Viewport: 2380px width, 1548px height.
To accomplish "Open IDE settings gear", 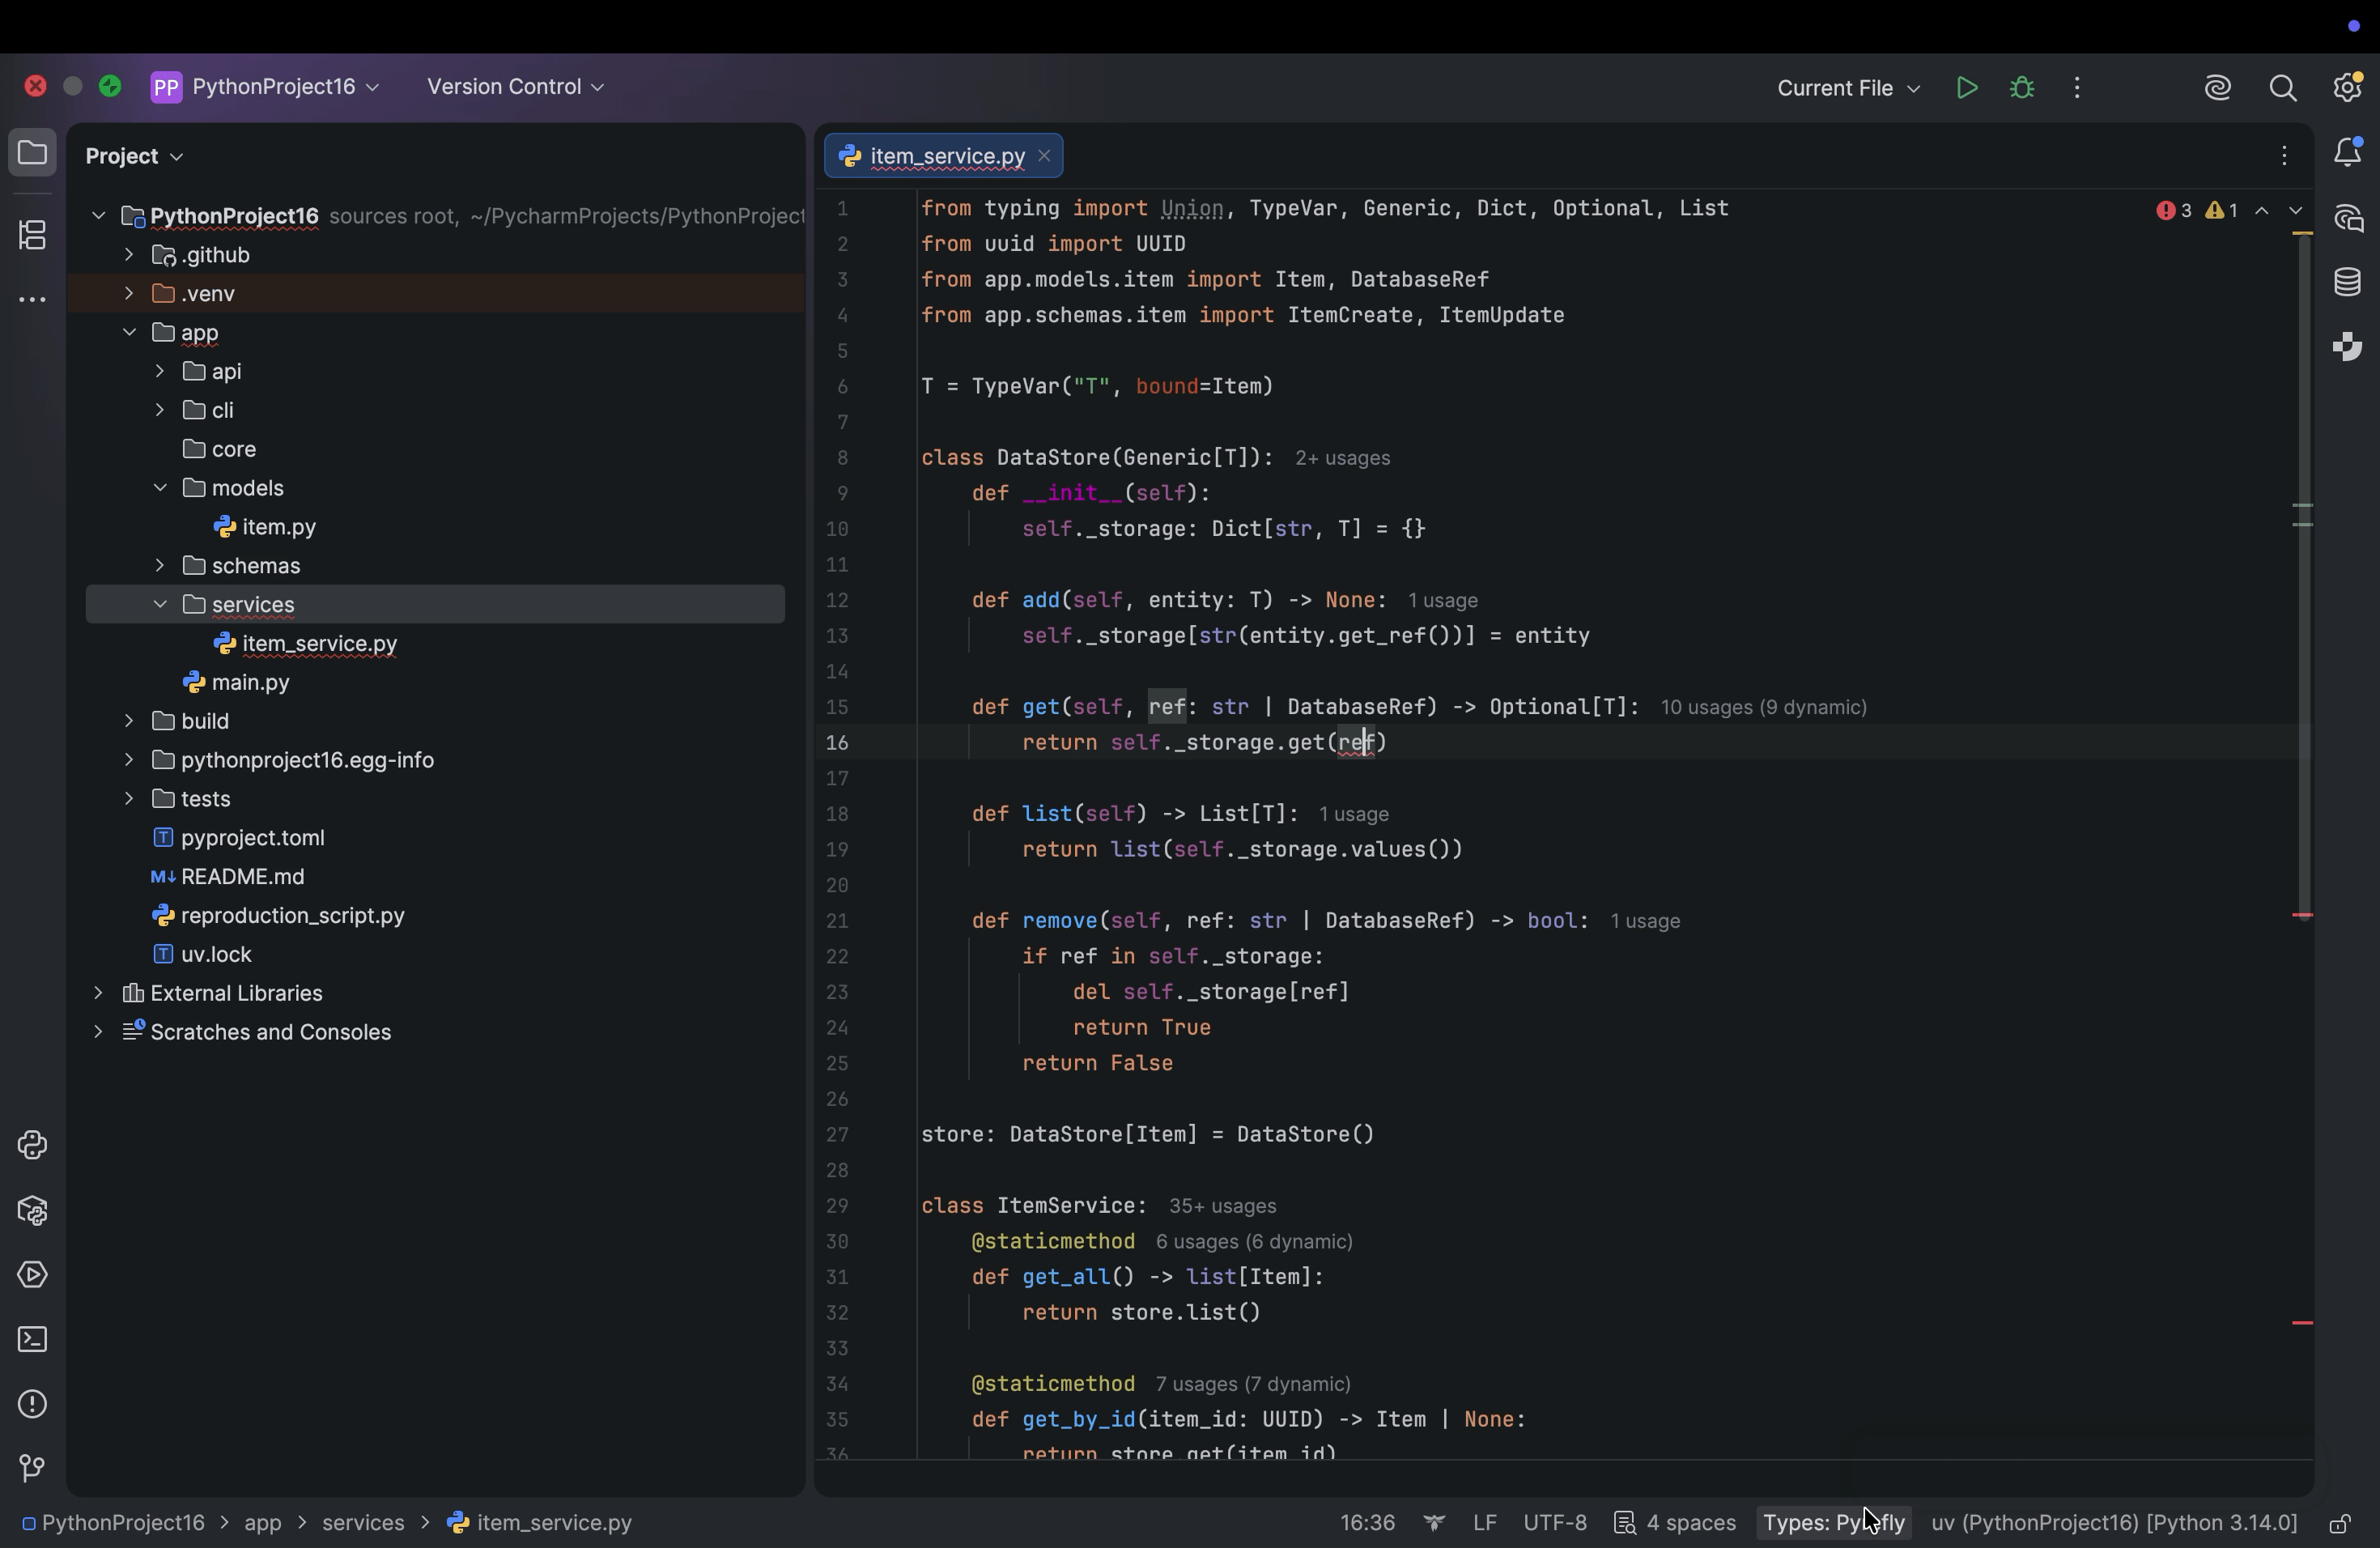I will 2347,88.
